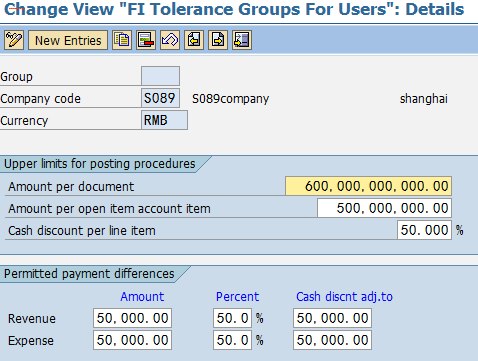Click the Currency field RMB
478x361 pixels.
pos(164,120)
